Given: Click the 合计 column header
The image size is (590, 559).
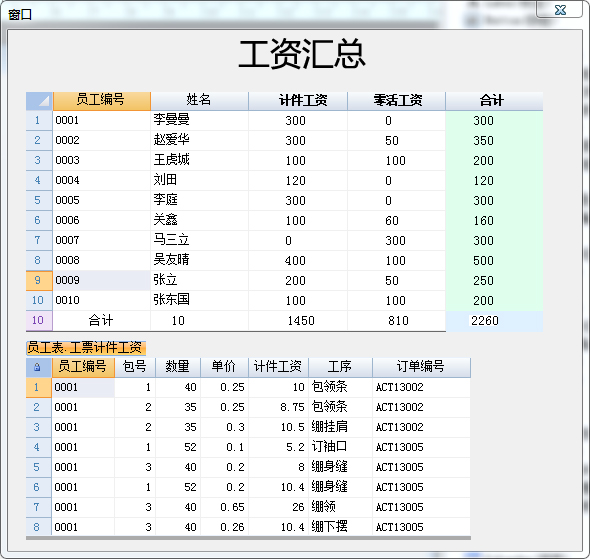Looking at the screenshot, I should click(x=494, y=101).
